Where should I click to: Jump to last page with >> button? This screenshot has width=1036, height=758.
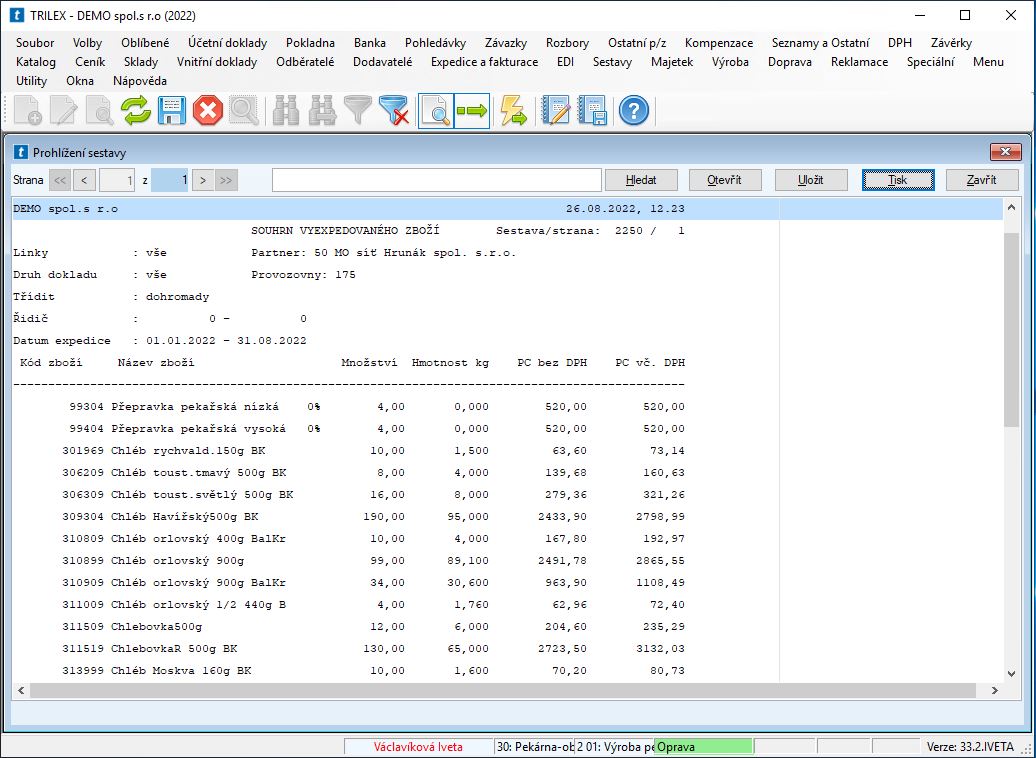coord(227,180)
